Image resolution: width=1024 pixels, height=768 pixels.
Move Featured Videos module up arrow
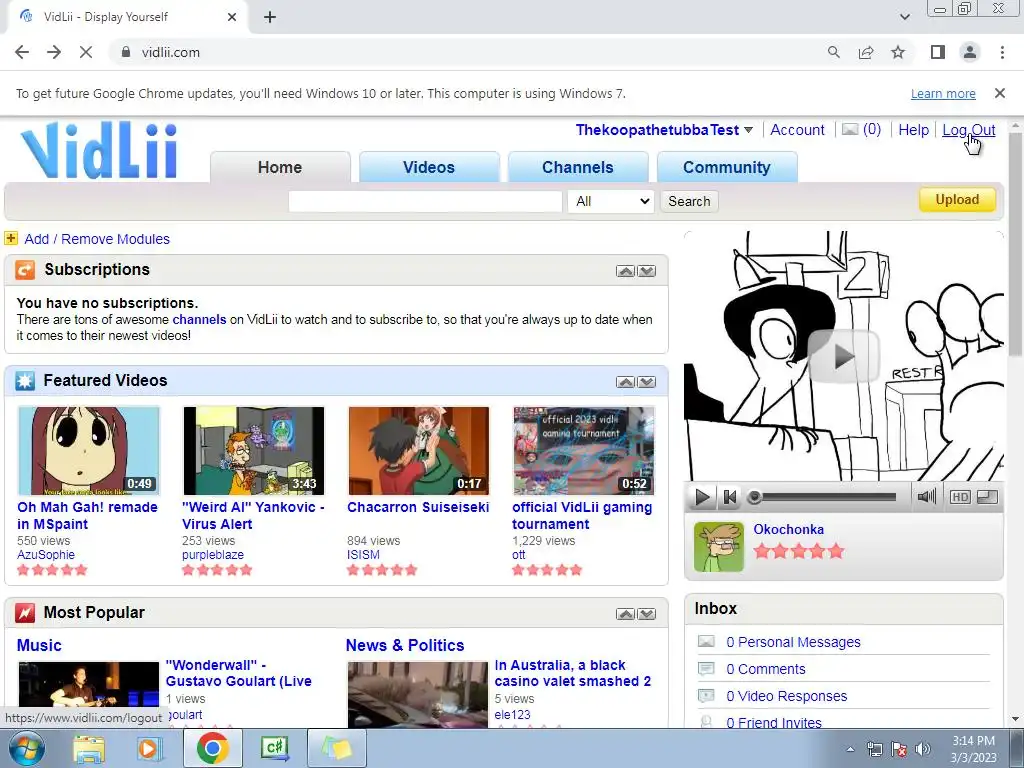click(626, 382)
